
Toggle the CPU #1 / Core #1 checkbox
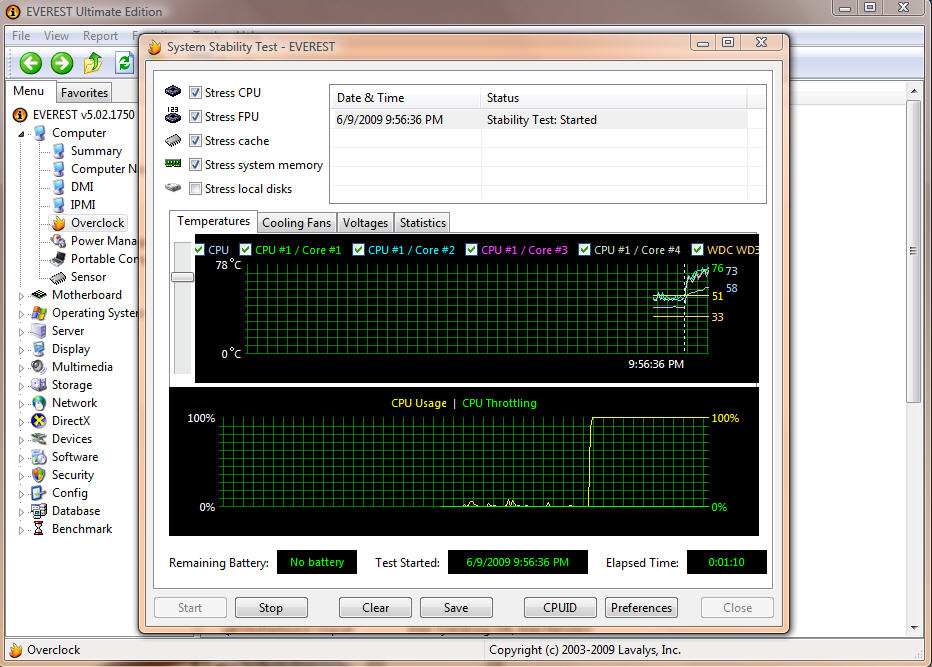pyautogui.click(x=245, y=250)
